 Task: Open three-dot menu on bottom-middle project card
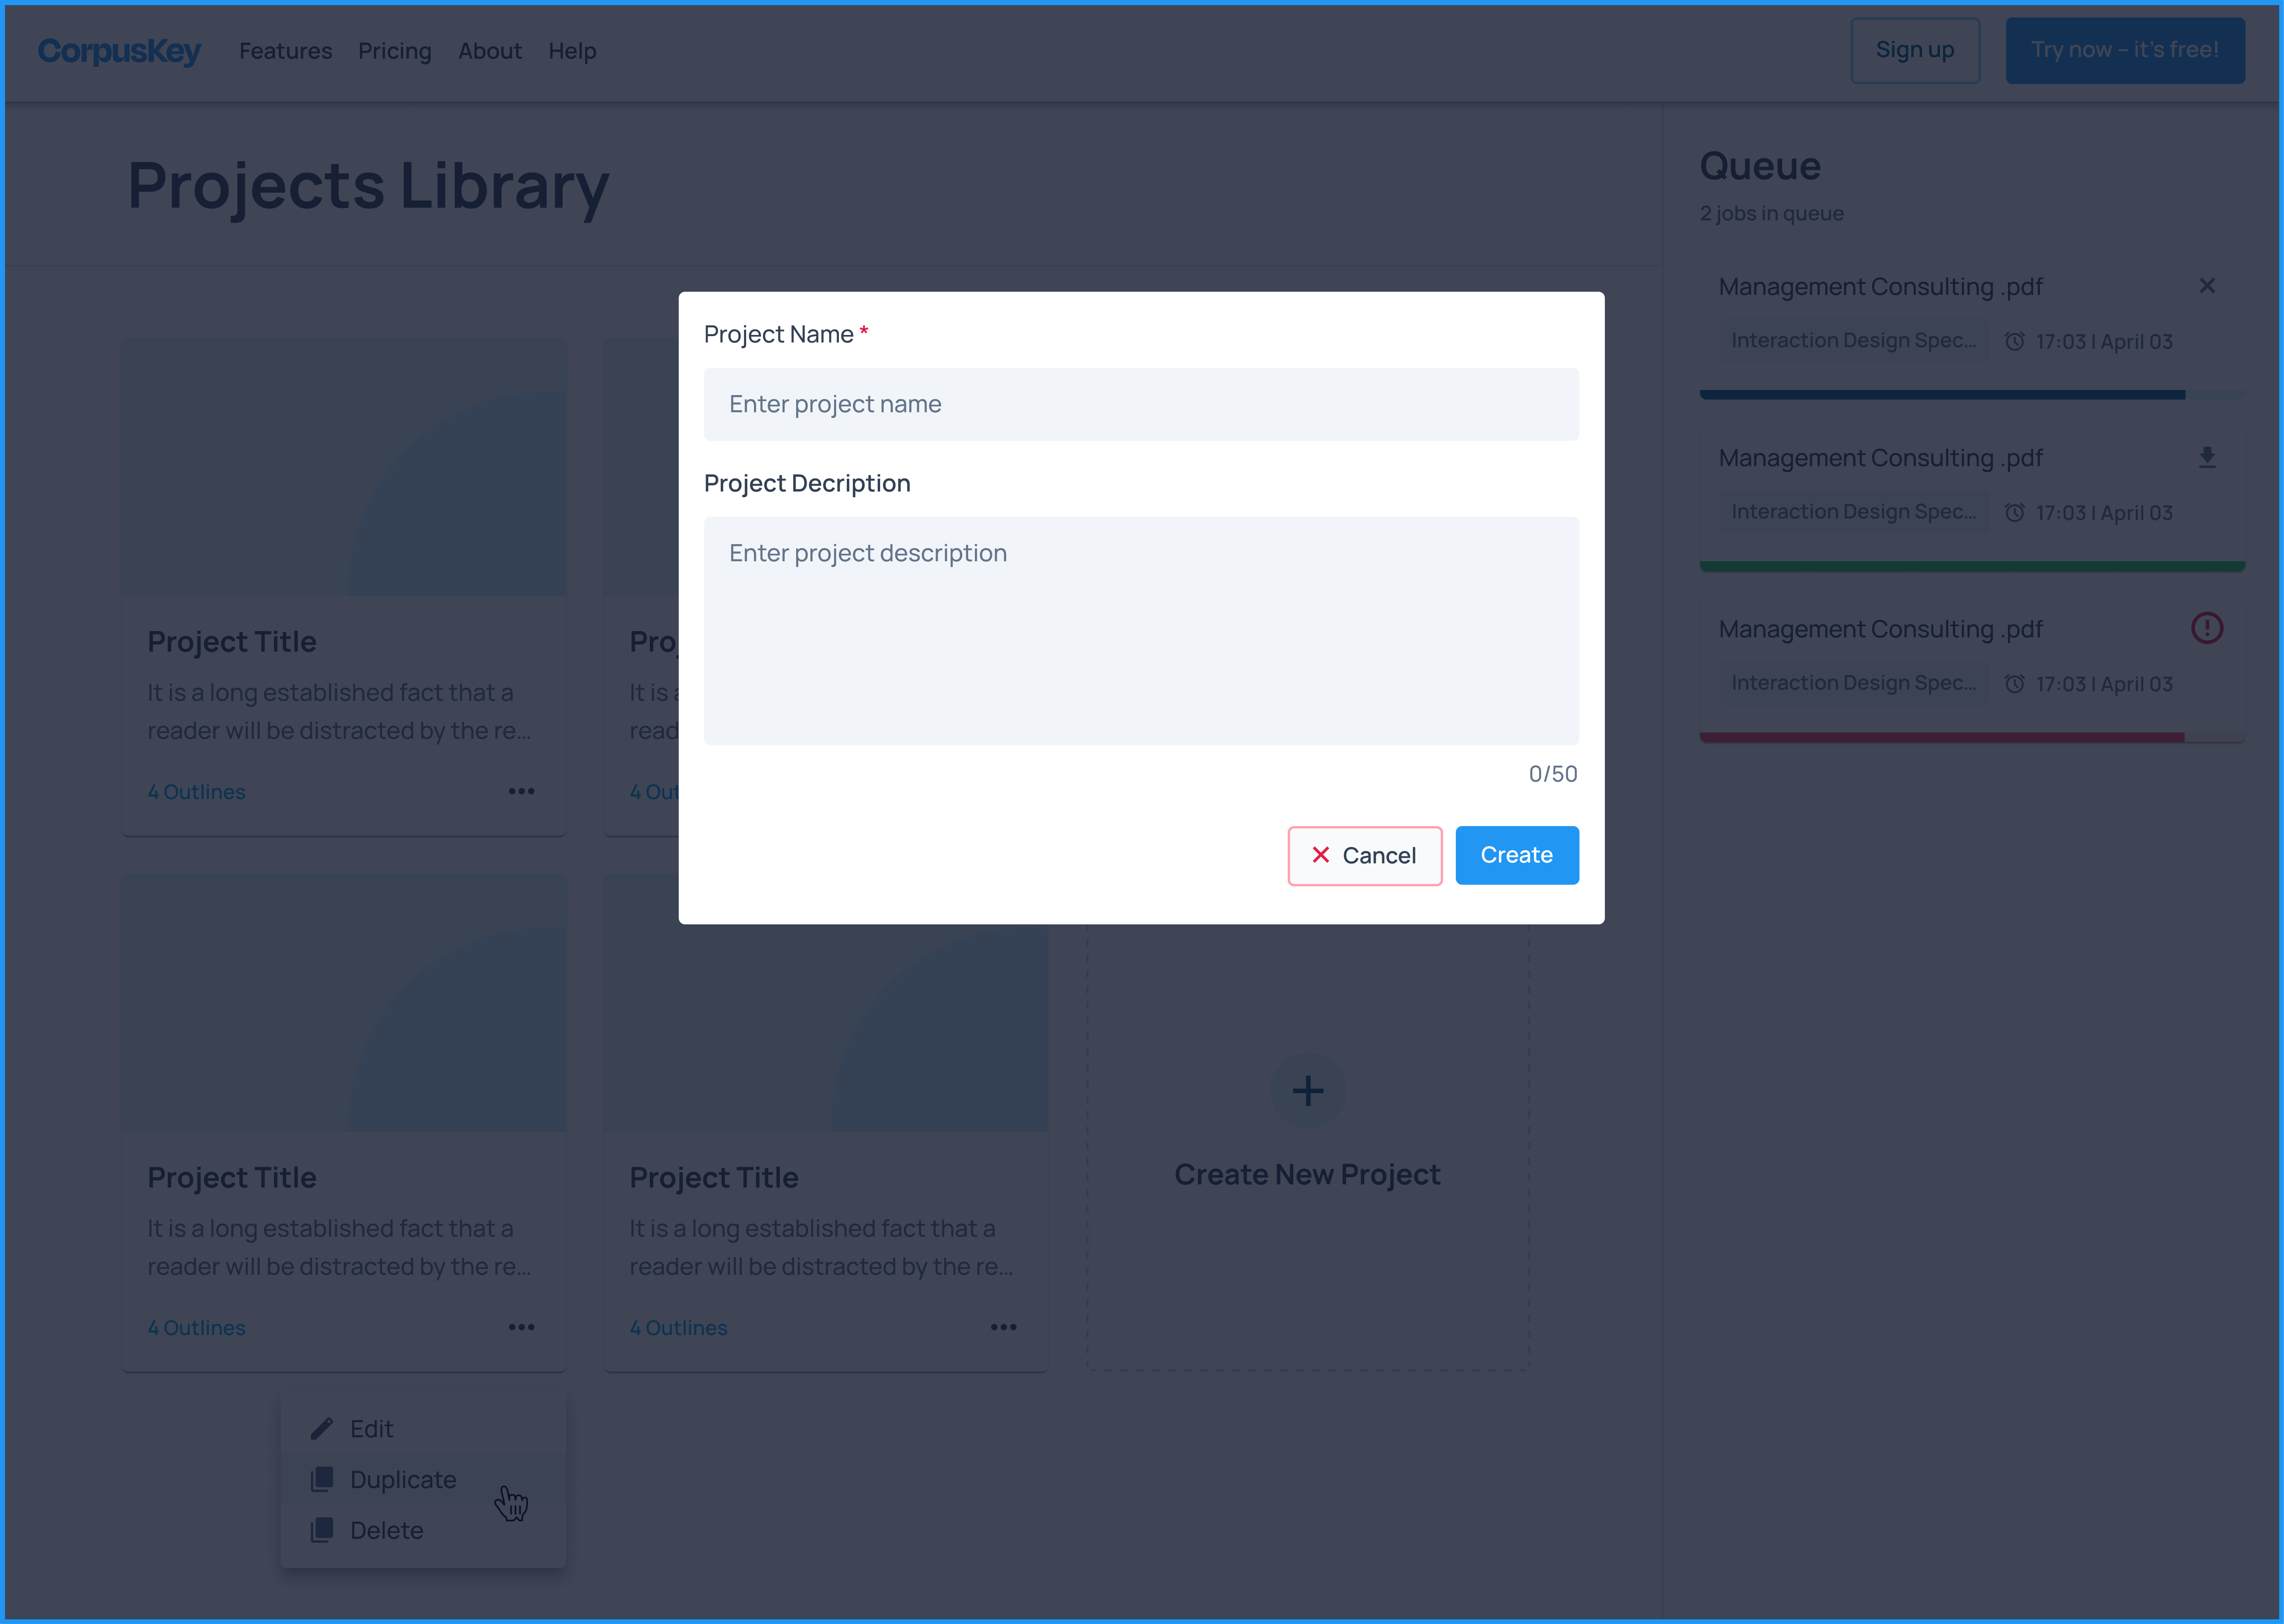pos(1003,1327)
